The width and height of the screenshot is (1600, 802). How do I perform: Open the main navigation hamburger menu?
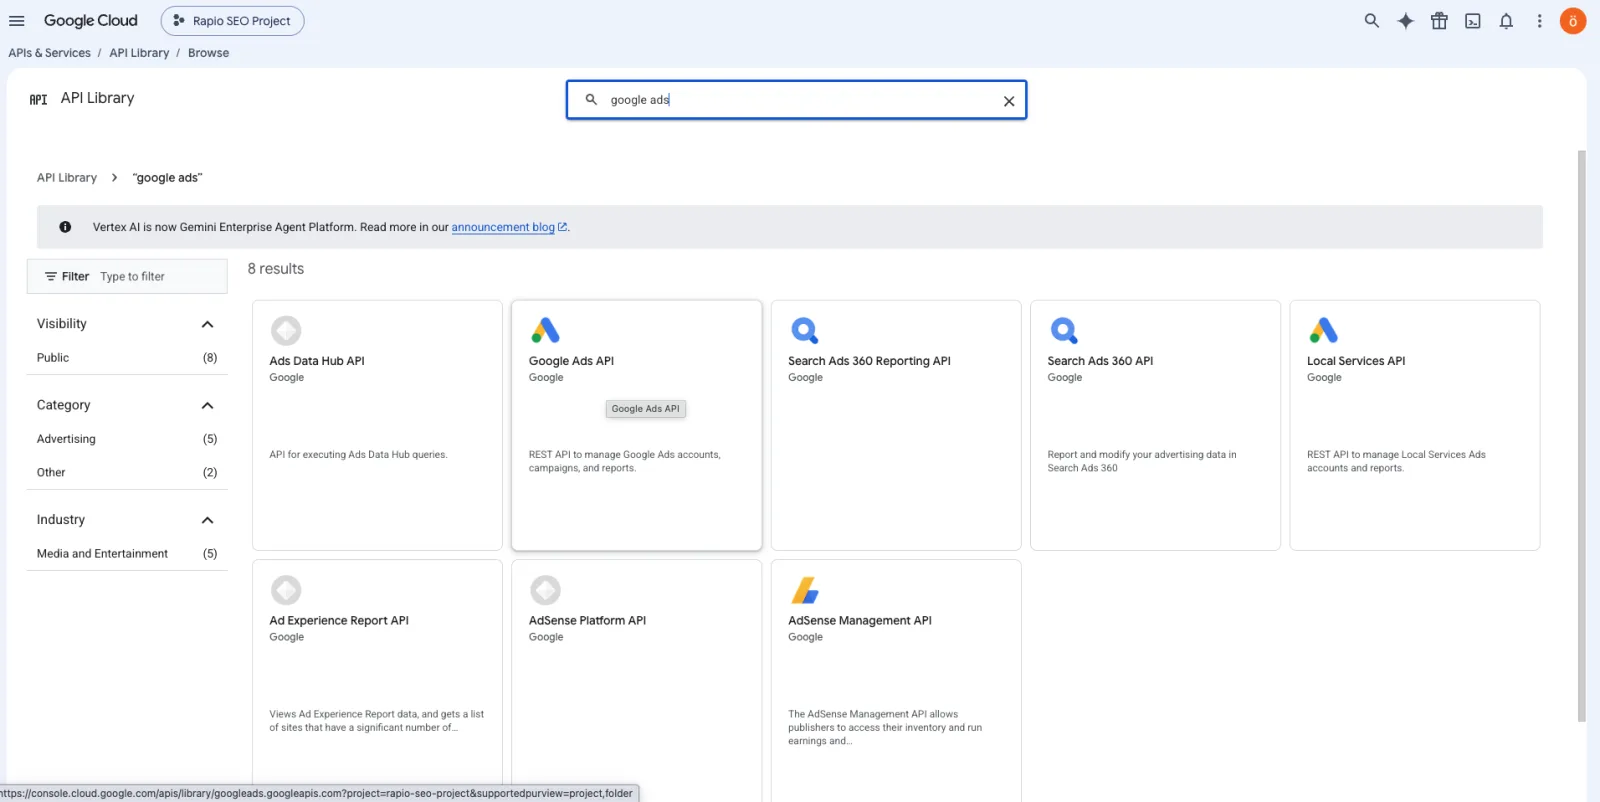click(17, 21)
